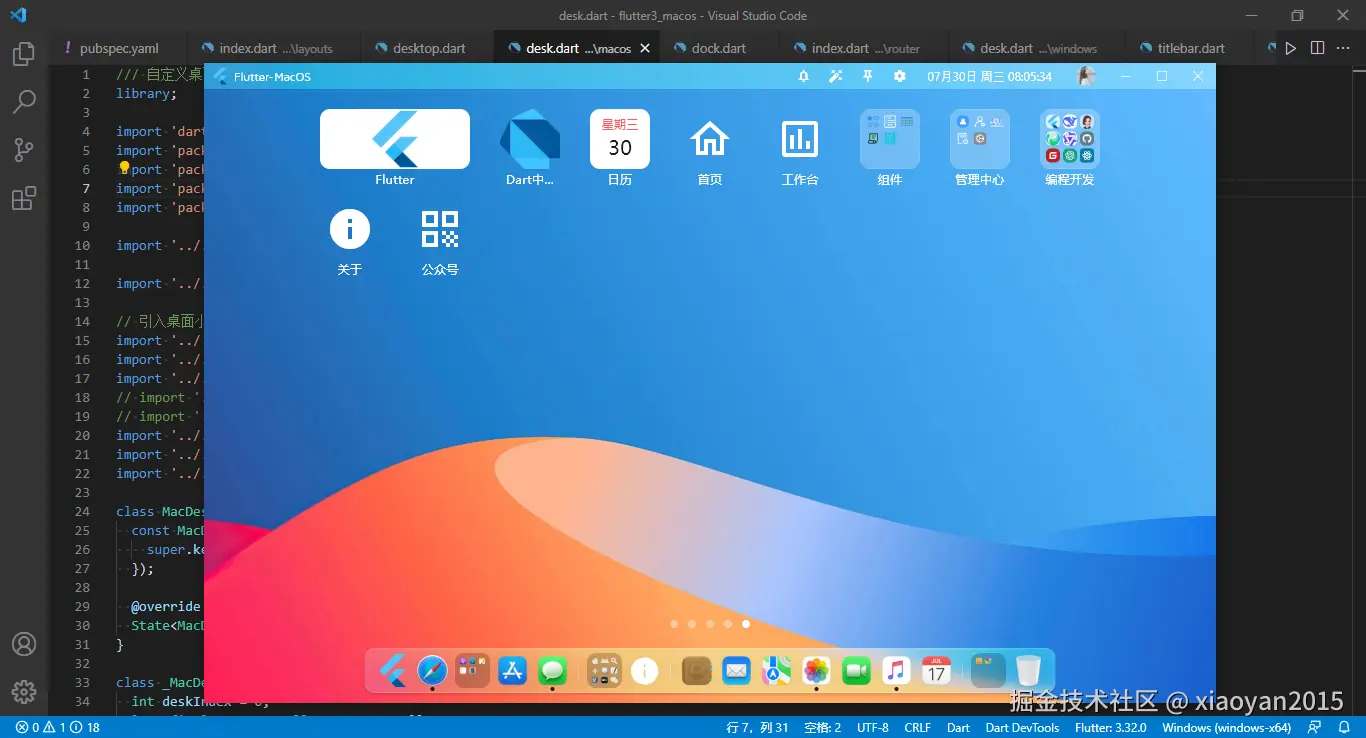Open the 工作台 desktop icon

[799, 140]
